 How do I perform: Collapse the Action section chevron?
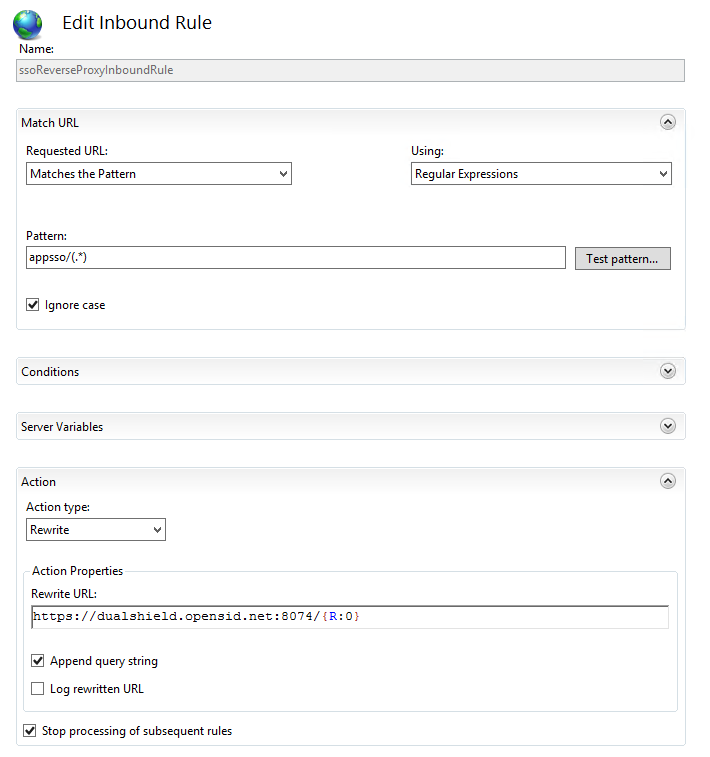tap(668, 481)
